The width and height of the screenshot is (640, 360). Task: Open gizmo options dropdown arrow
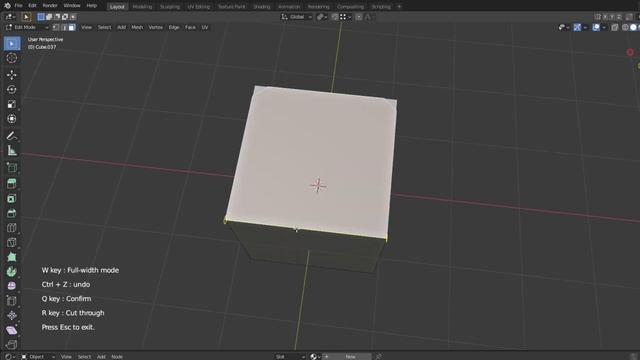point(585,27)
